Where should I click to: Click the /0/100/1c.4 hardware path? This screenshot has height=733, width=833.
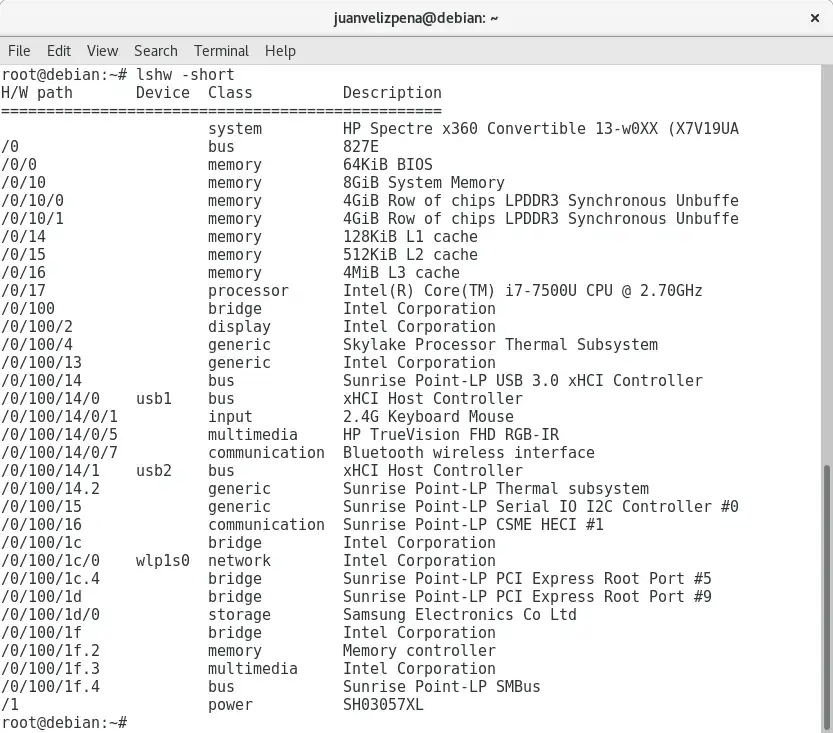tap(50, 579)
